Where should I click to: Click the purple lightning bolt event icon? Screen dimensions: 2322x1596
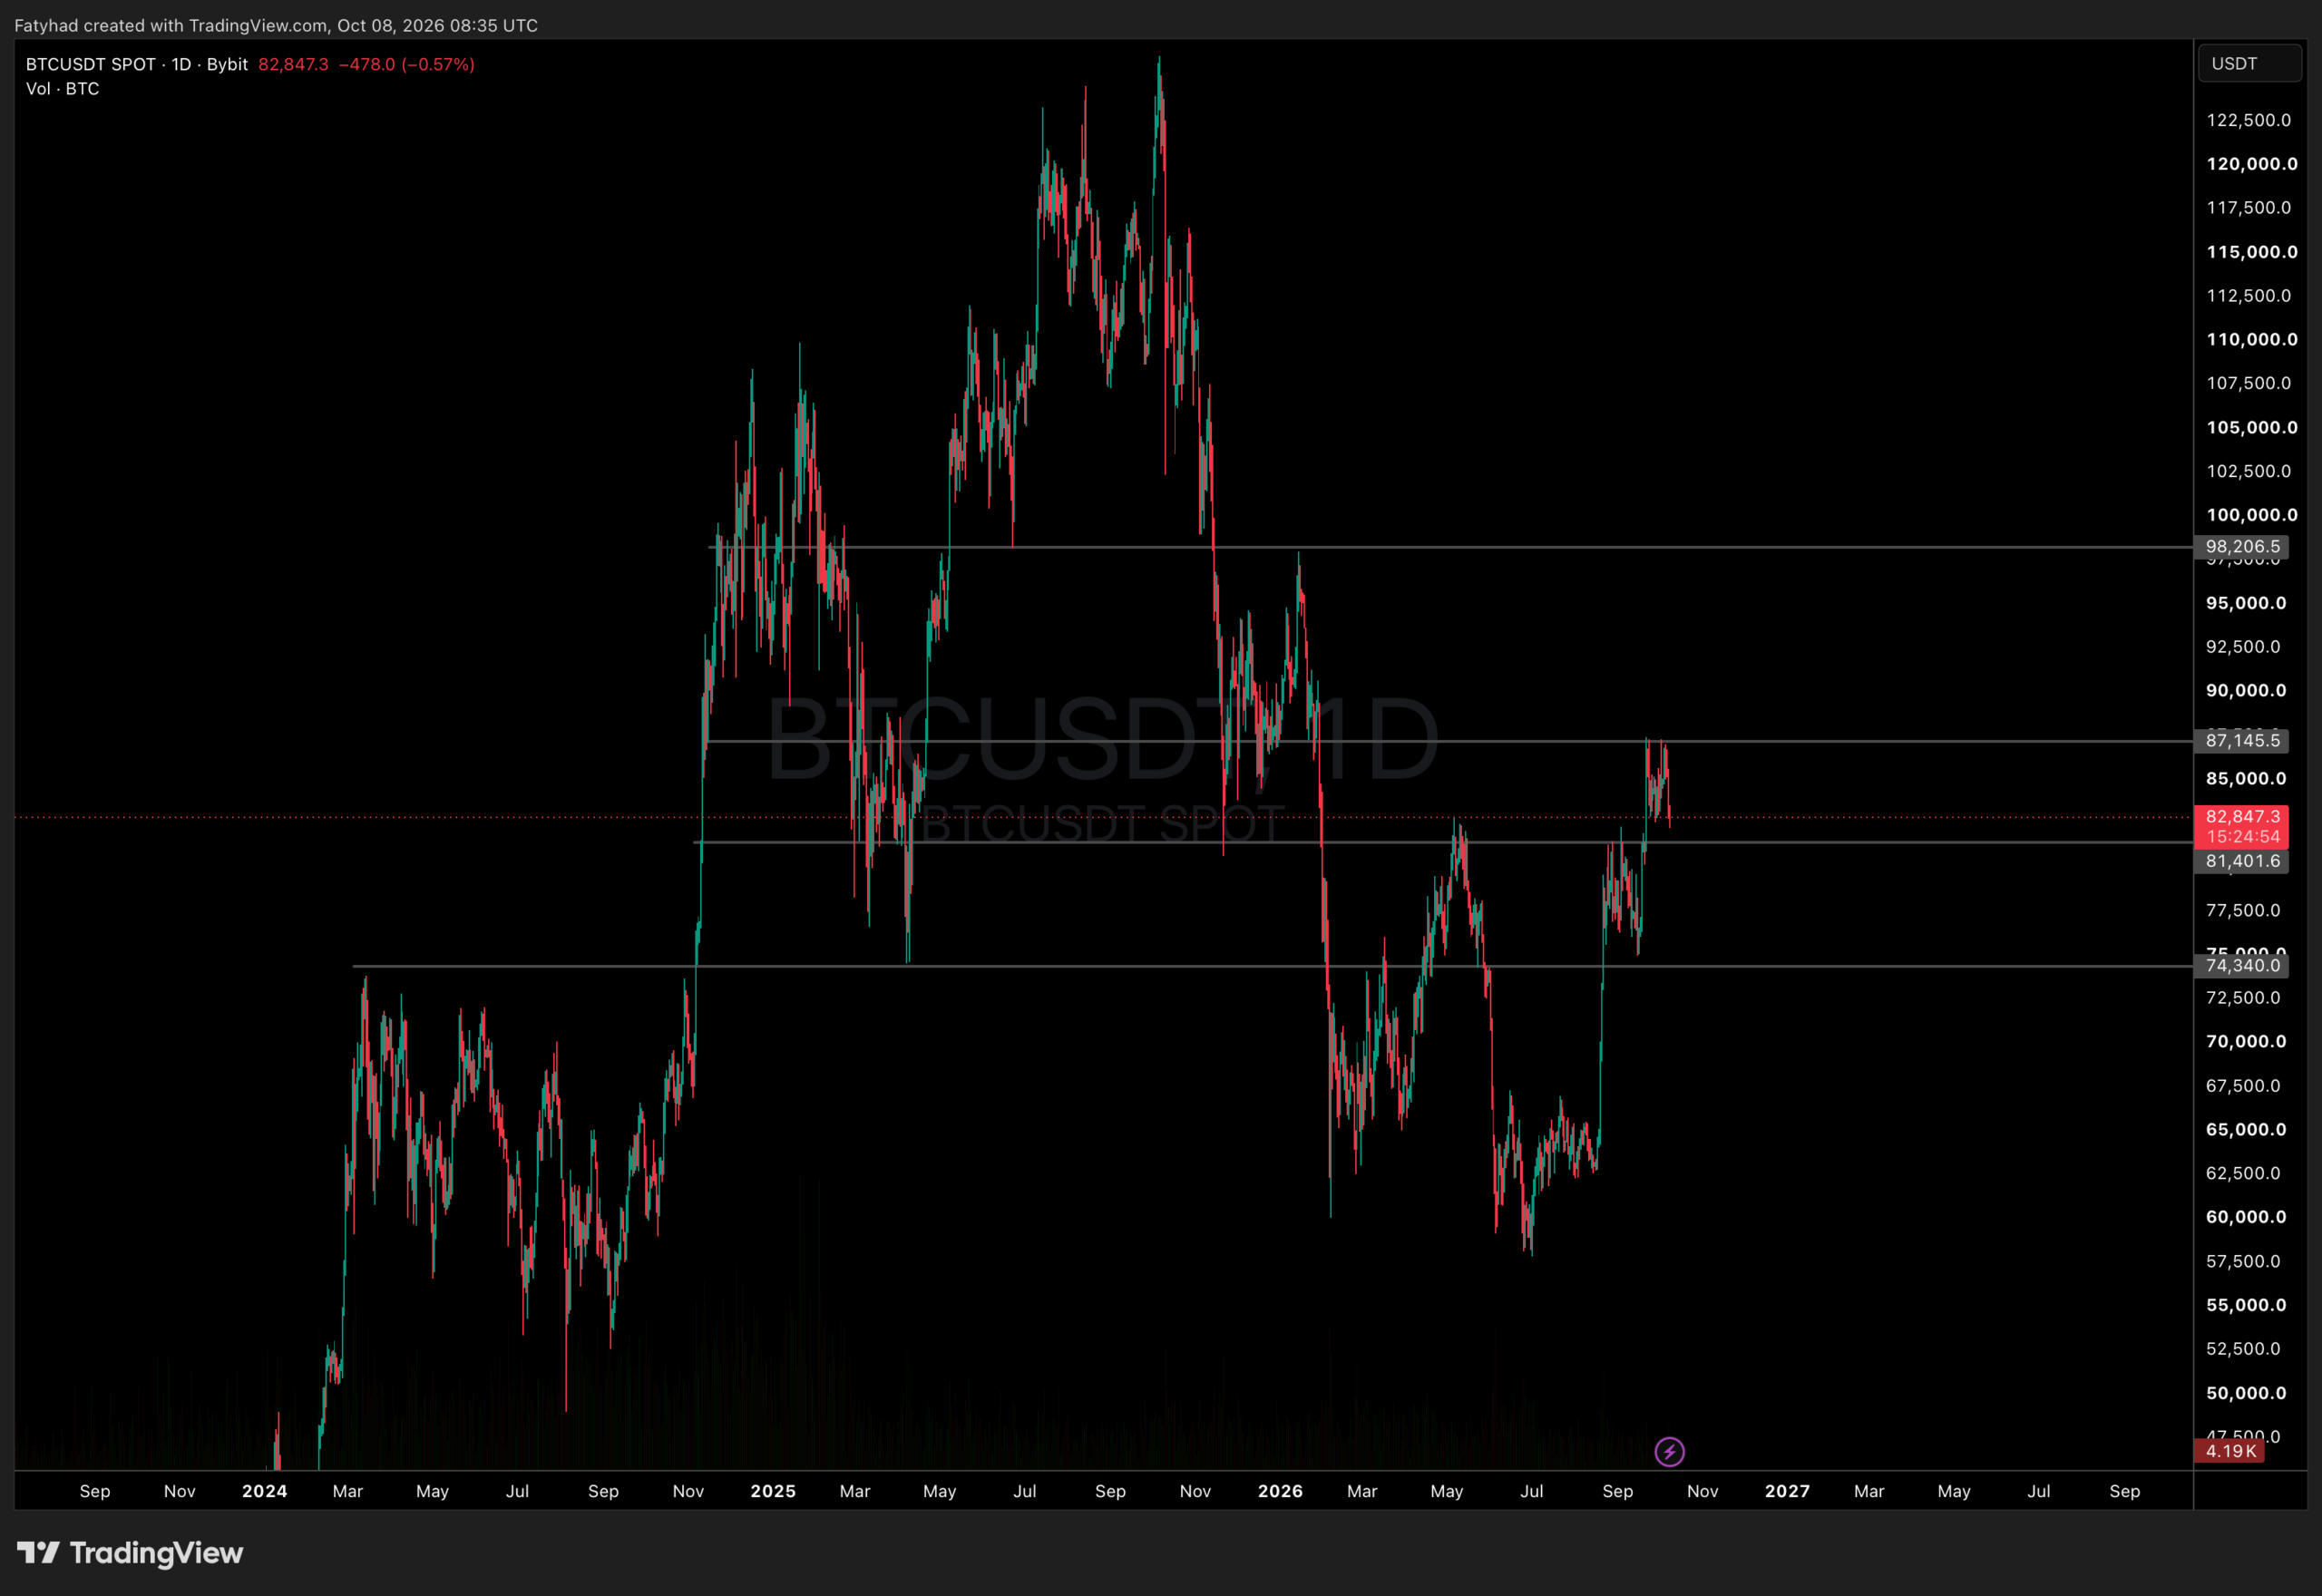tap(1669, 1451)
